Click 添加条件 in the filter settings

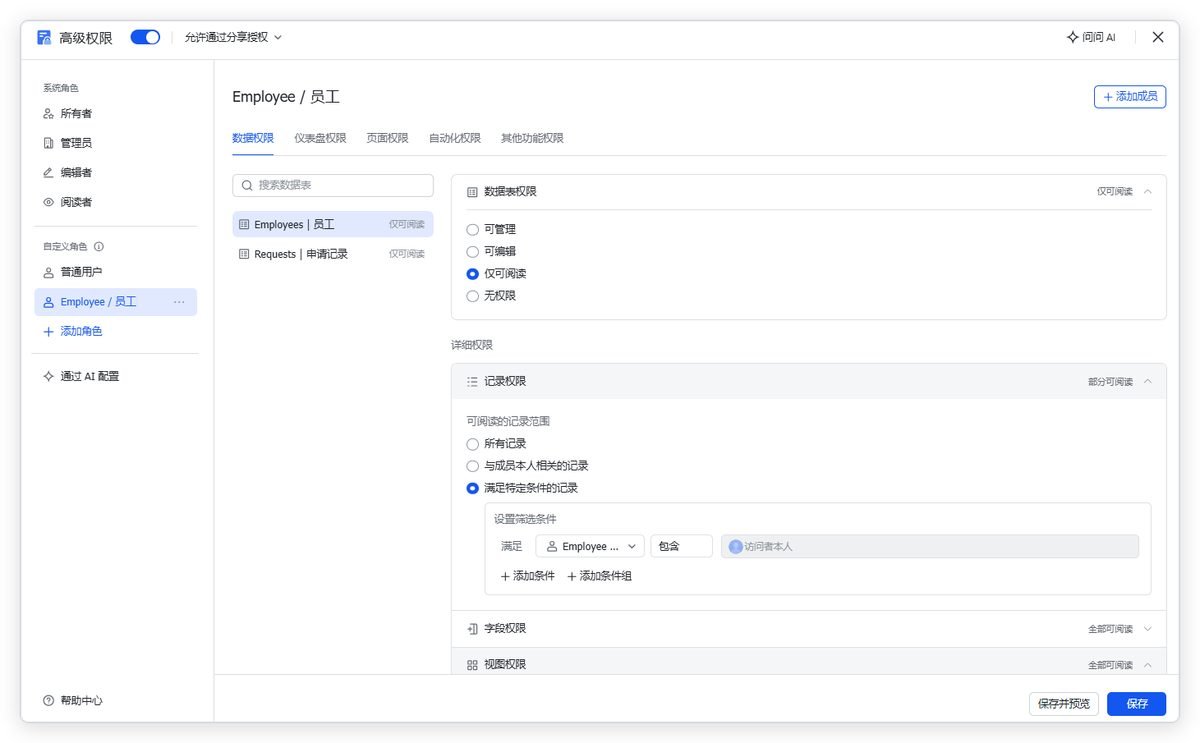pyautogui.click(x=527, y=576)
